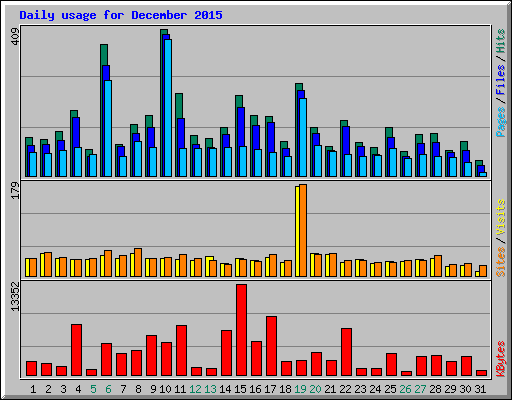This screenshot has height=400, width=512.
Task: Click the KBytes legend label
Action: pyautogui.click(x=501, y=359)
